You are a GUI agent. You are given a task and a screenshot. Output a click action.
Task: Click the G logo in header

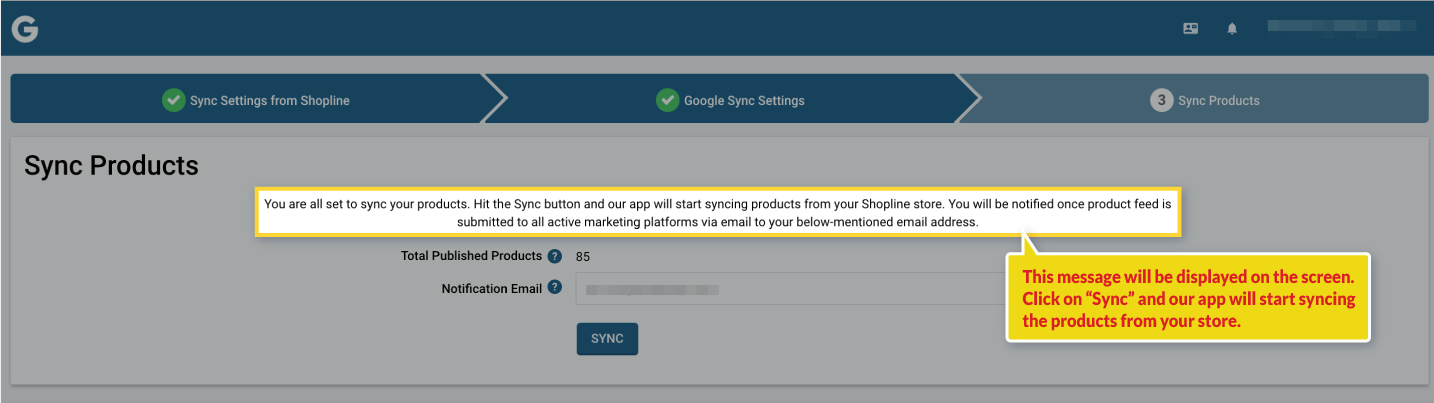pyautogui.click(x=25, y=30)
